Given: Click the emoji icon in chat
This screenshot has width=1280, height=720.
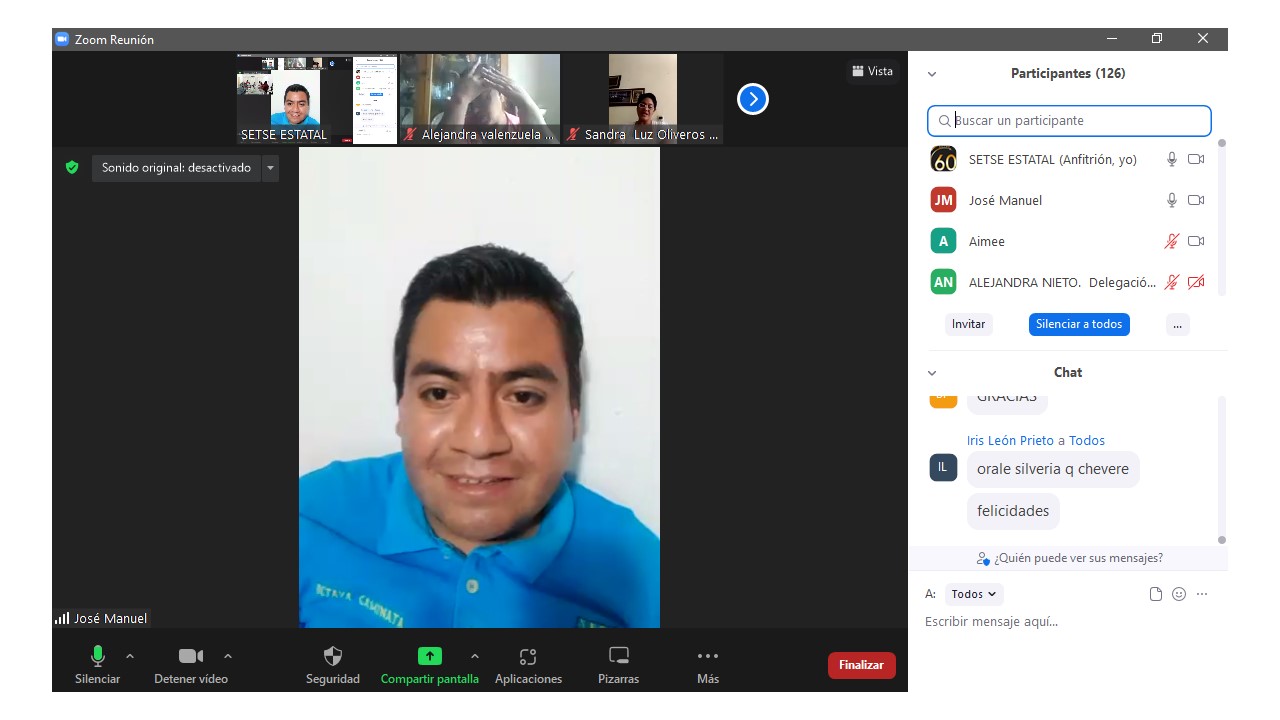Looking at the screenshot, I should 1179,594.
